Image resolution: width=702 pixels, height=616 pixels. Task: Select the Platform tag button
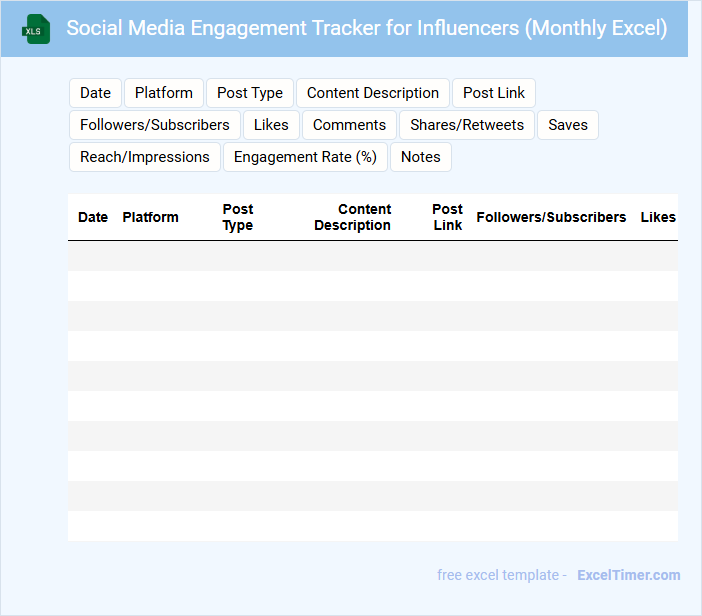tap(164, 93)
